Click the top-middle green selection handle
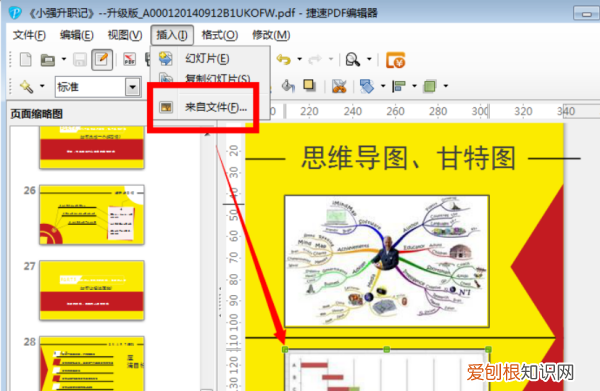The height and width of the screenshot is (391, 600). pos(386,349)
